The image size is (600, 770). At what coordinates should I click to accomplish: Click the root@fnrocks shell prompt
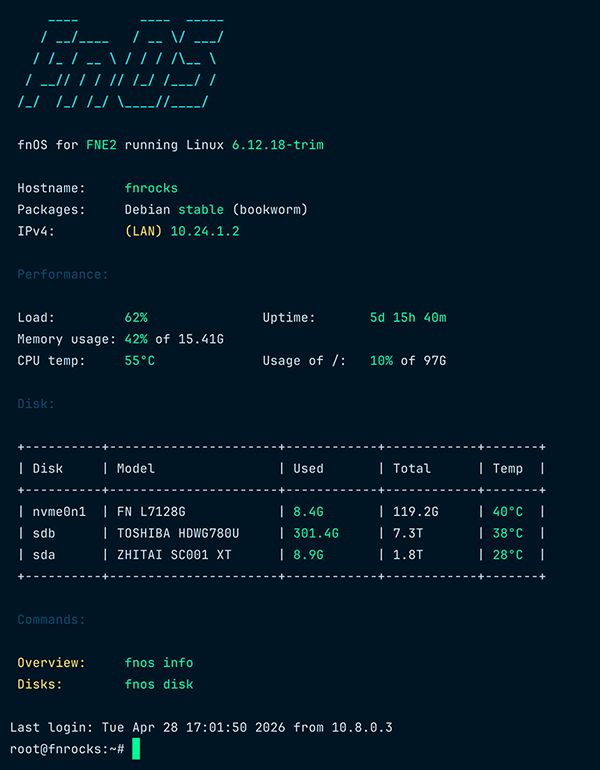coord(66,749)
